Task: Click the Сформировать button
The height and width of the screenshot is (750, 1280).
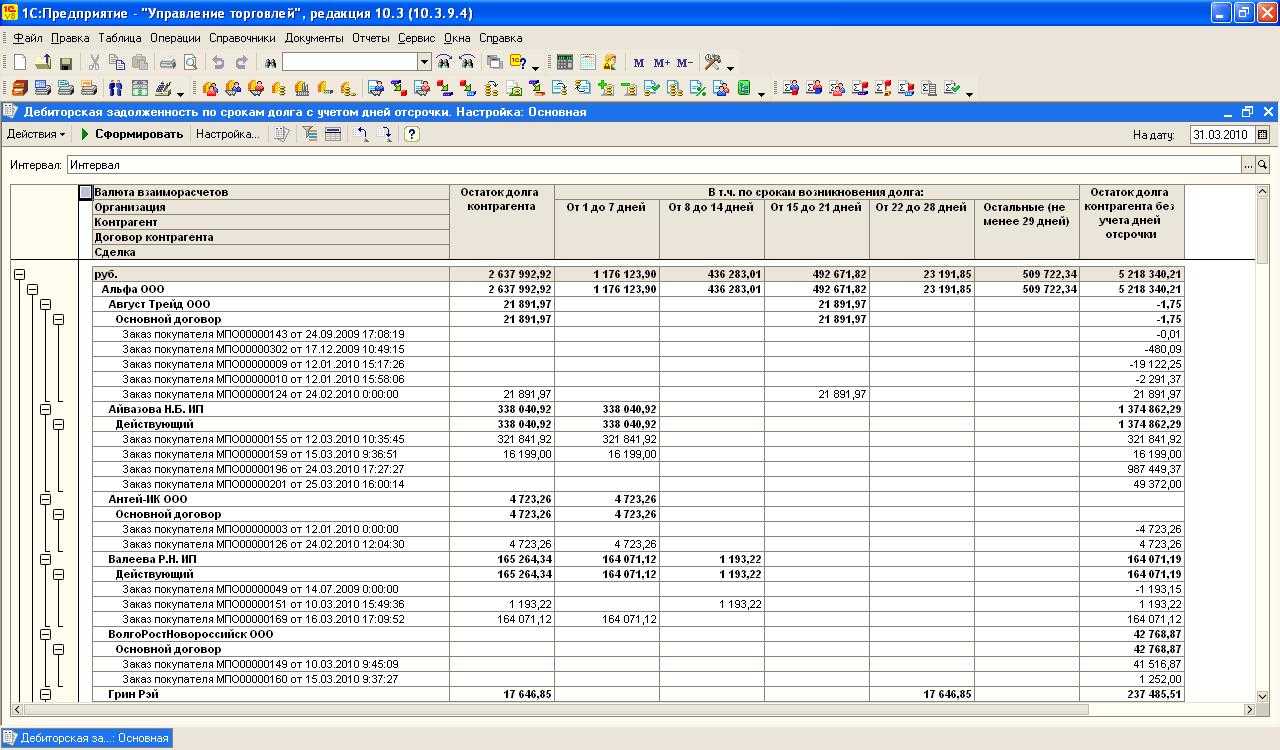Action: tap(132, 134)
